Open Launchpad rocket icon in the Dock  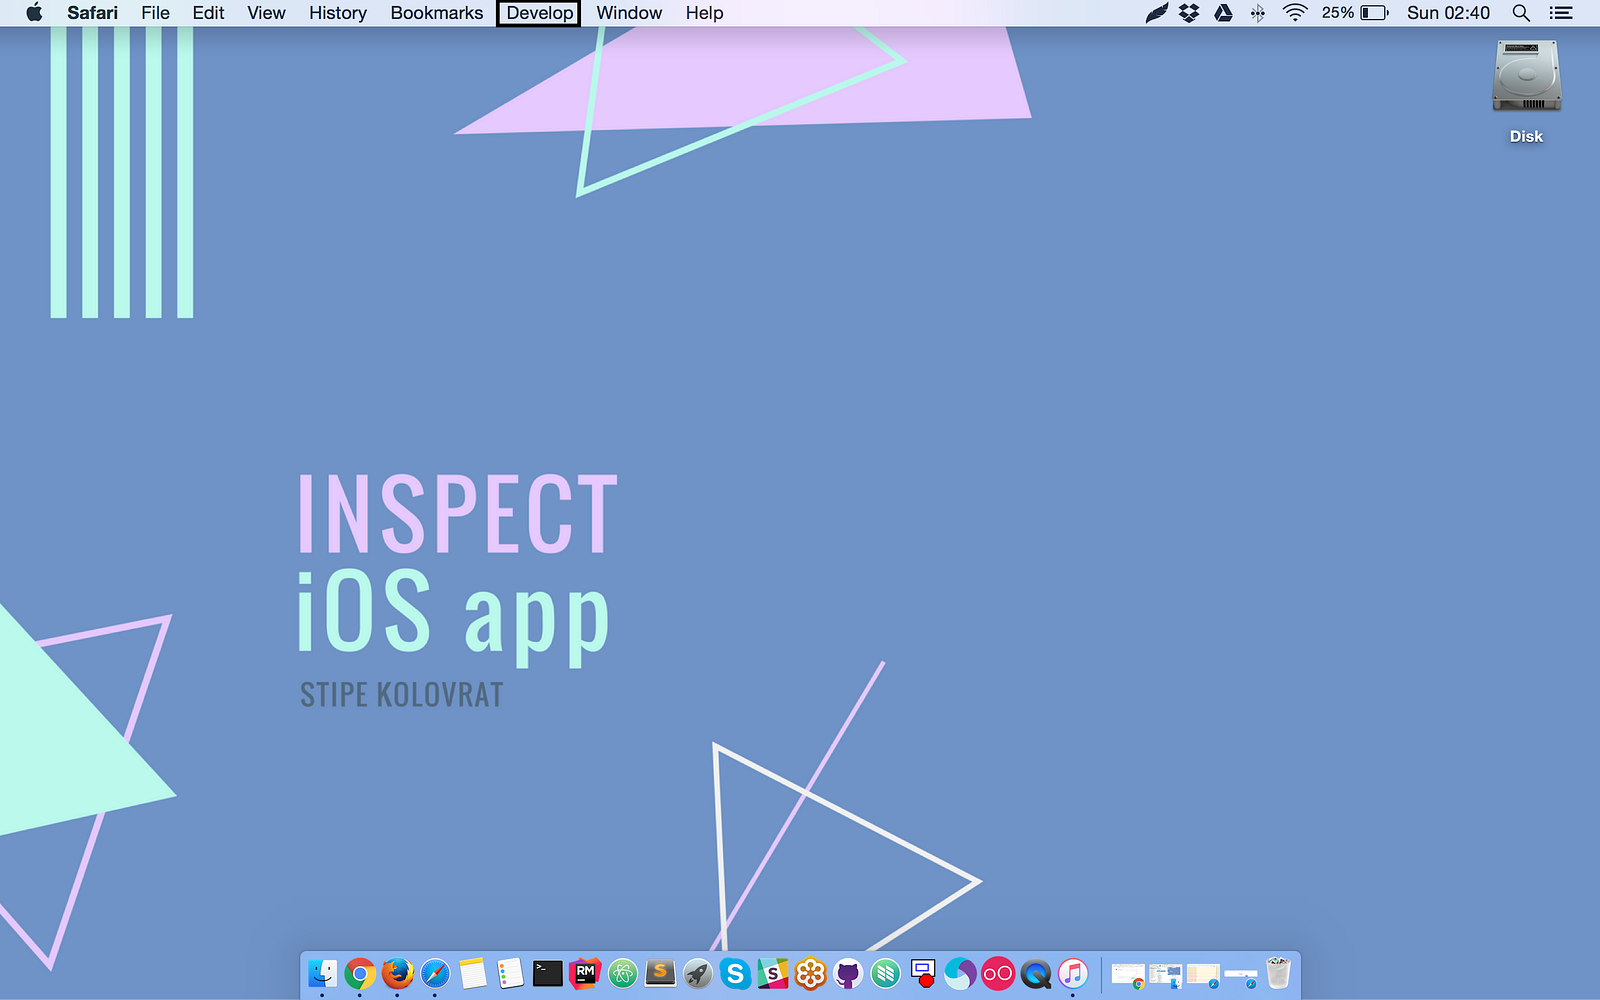[x=698, y=973]
